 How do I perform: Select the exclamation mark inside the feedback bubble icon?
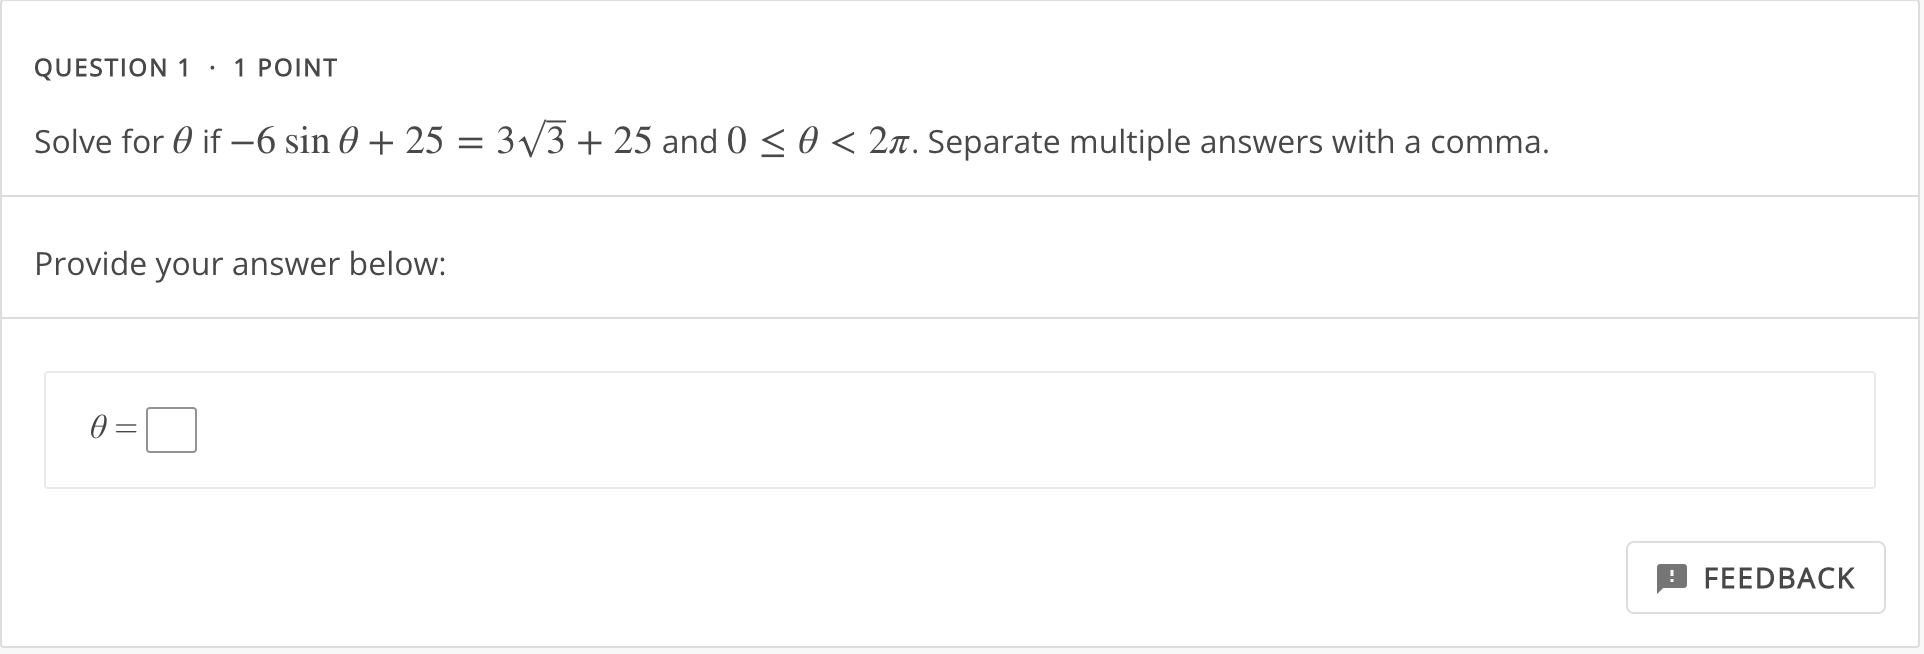pos(1671,578)
